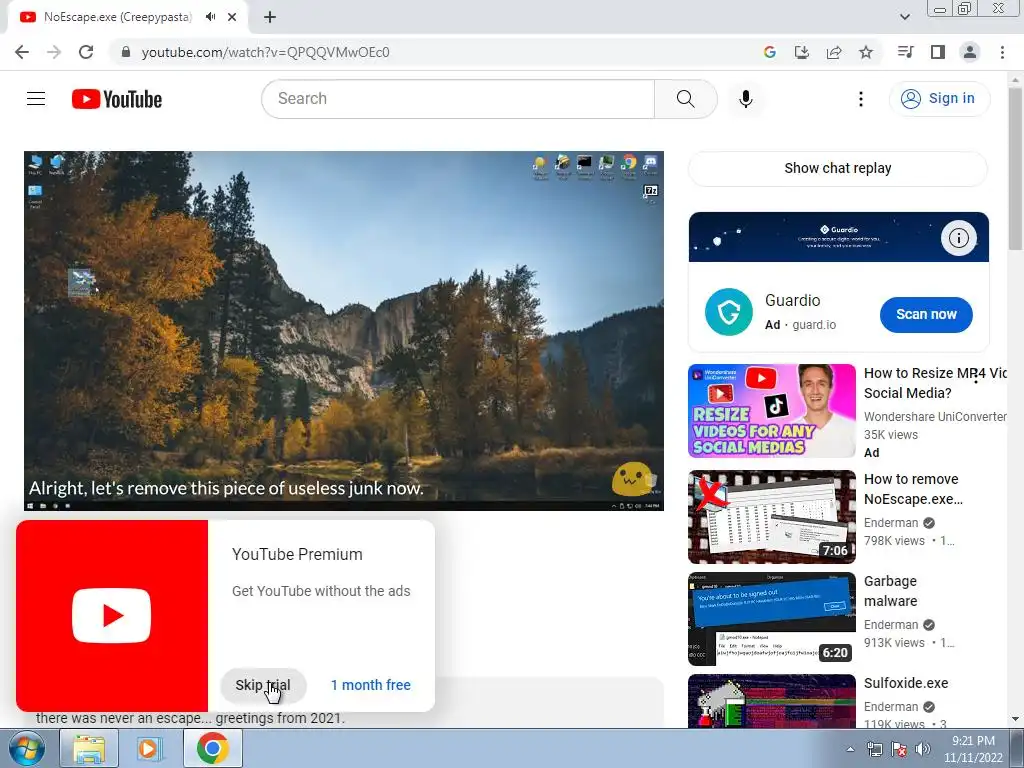Click the guard.io ad link text

click(x=814, y=325)
